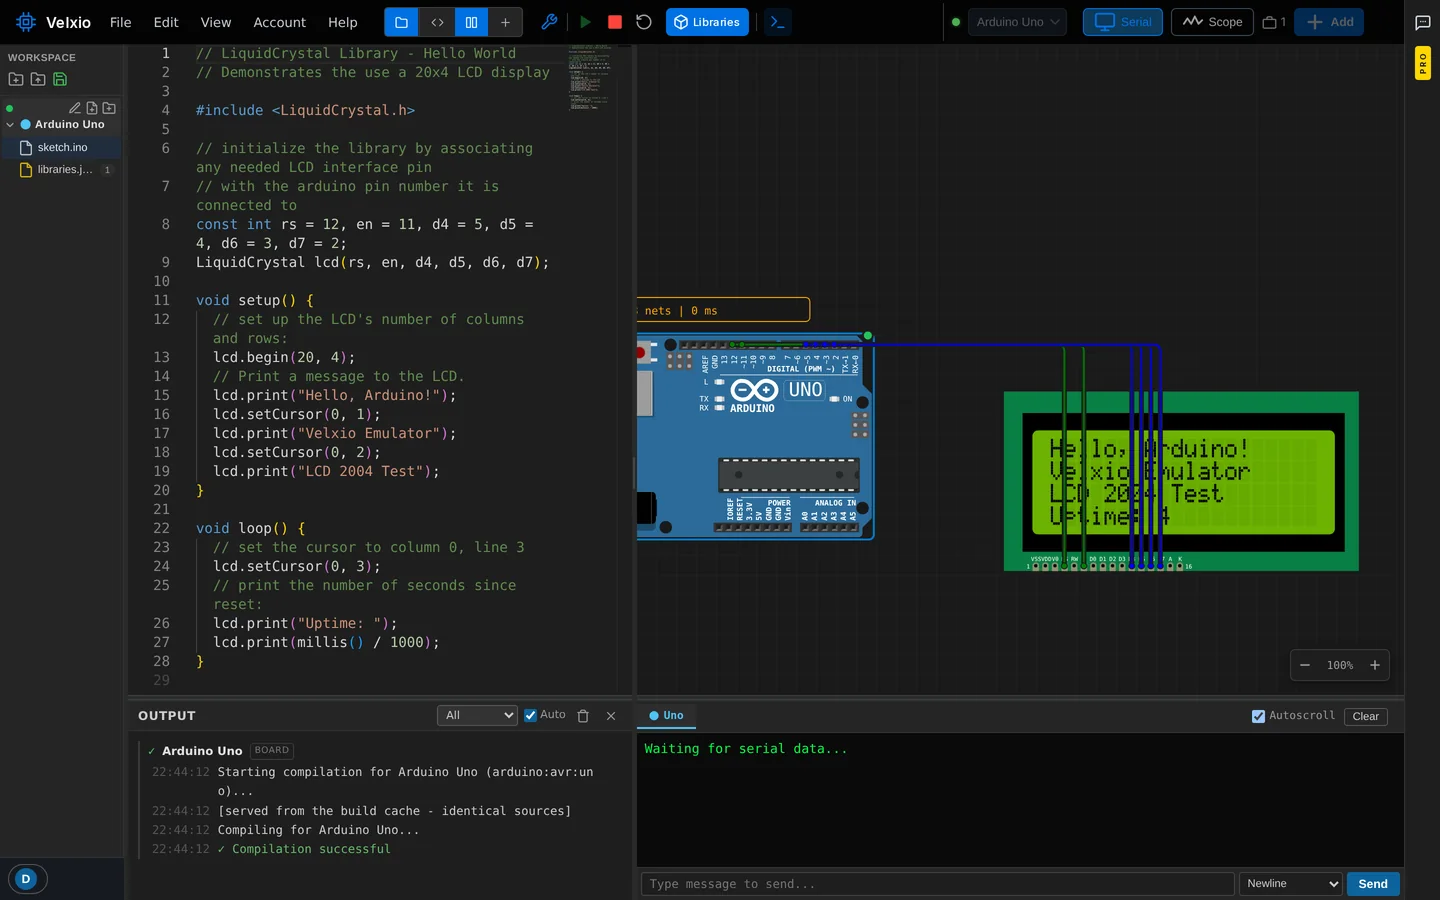This screenshot has width=1440, height=900.
Task: Open the libraries.json file
Action: tap(62, 170)
